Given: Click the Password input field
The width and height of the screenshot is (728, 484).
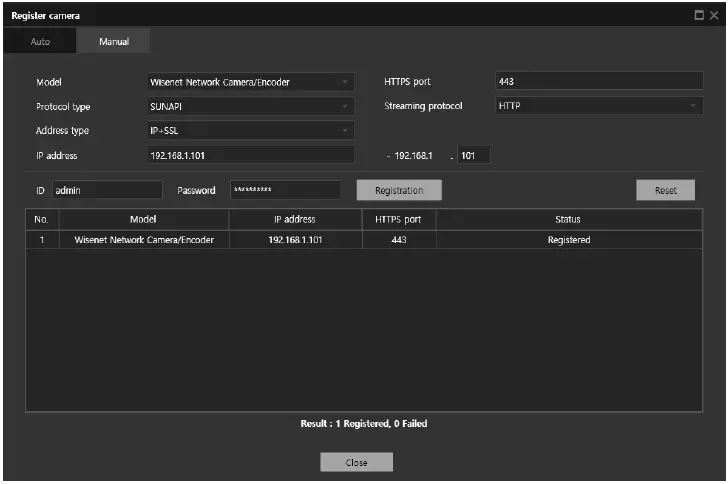Looking at the screenshot, I should (x=285, y=190).
